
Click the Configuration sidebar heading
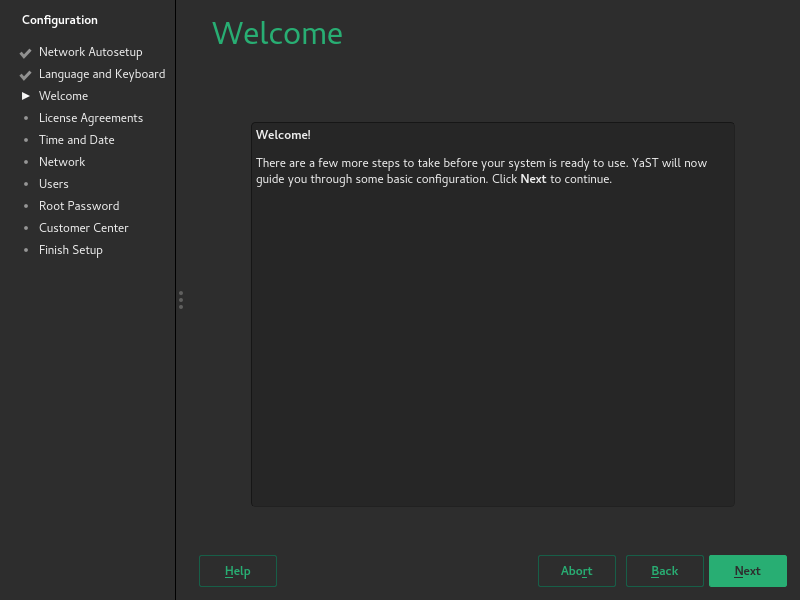tap(60, 20)
